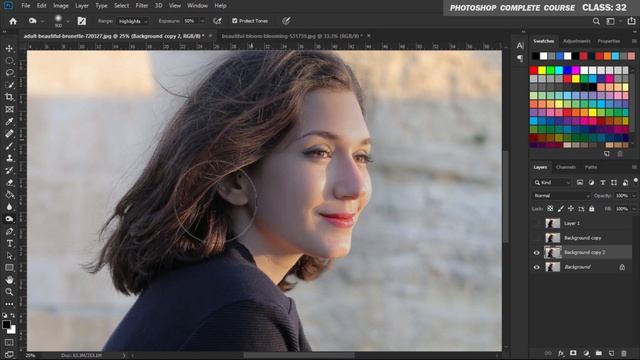Screen dimensions: 640x360
Task: Select the Eyedropper tool
Action: click(x=9, y=121)
